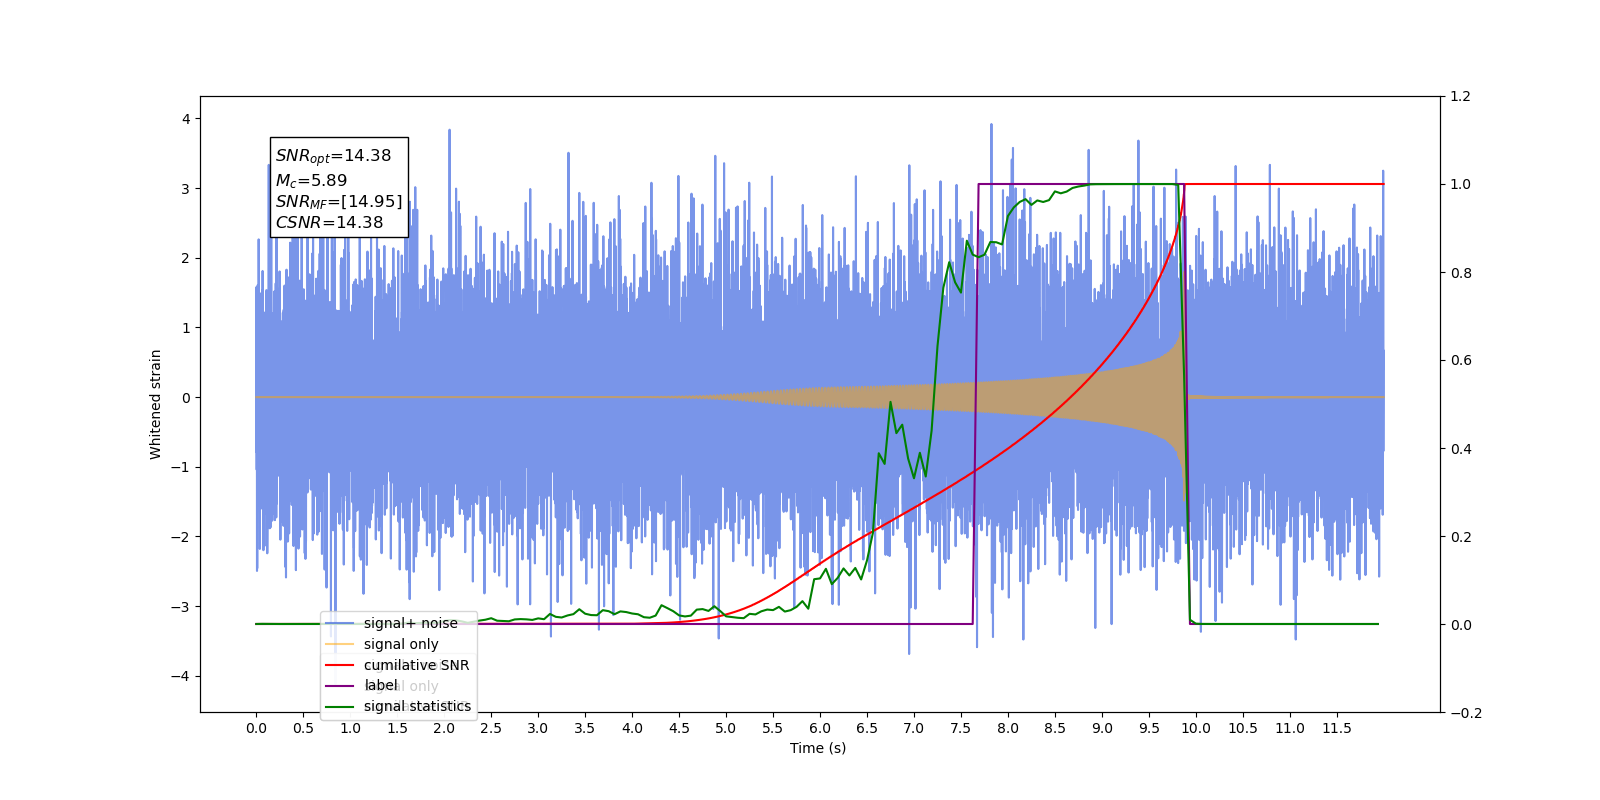Click the x-axis tick label 0.5
The height and width of the screenshot is (800, 1600).
click(x=303, y=728)
